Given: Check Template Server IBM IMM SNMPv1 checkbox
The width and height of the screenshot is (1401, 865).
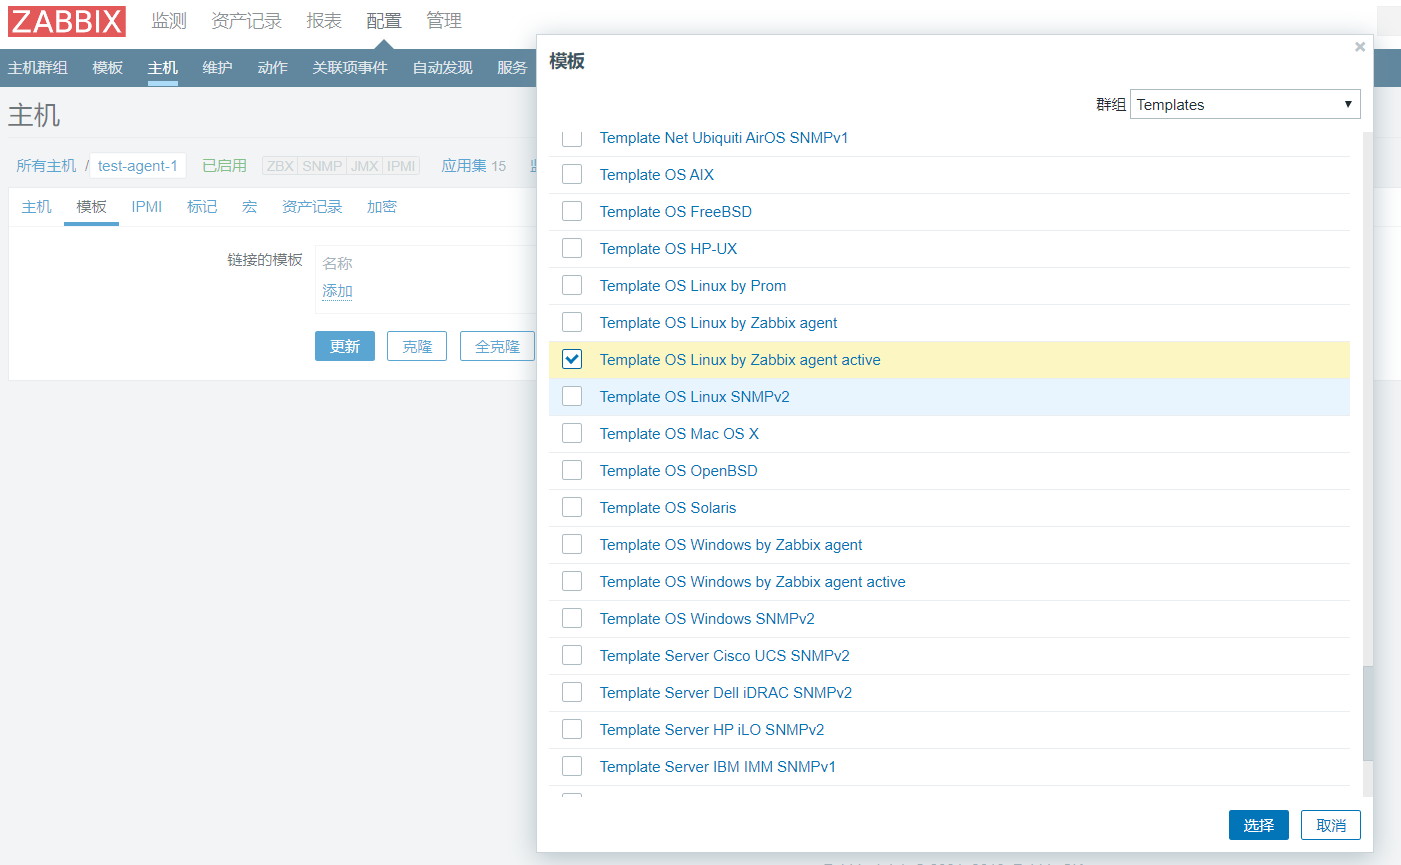Looking at the screenshot, I should tap(572, 766).
